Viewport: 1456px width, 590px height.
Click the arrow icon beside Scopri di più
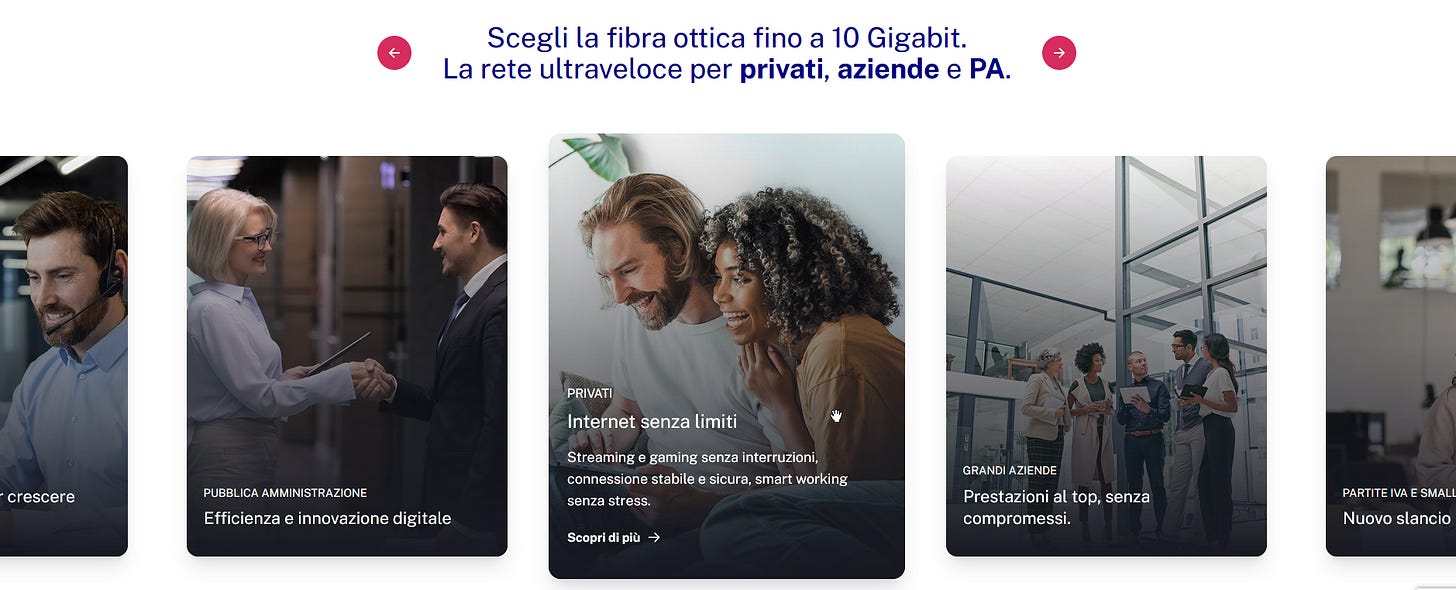pos(654,538)
